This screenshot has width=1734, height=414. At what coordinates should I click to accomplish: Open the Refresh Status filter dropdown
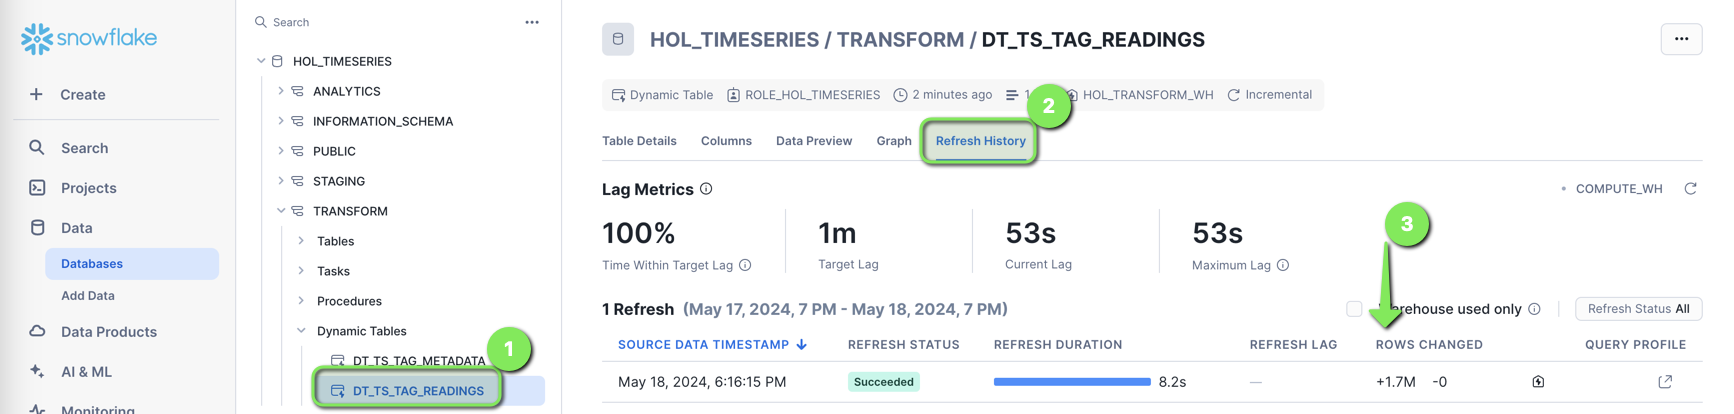(x=1638, y=309)
